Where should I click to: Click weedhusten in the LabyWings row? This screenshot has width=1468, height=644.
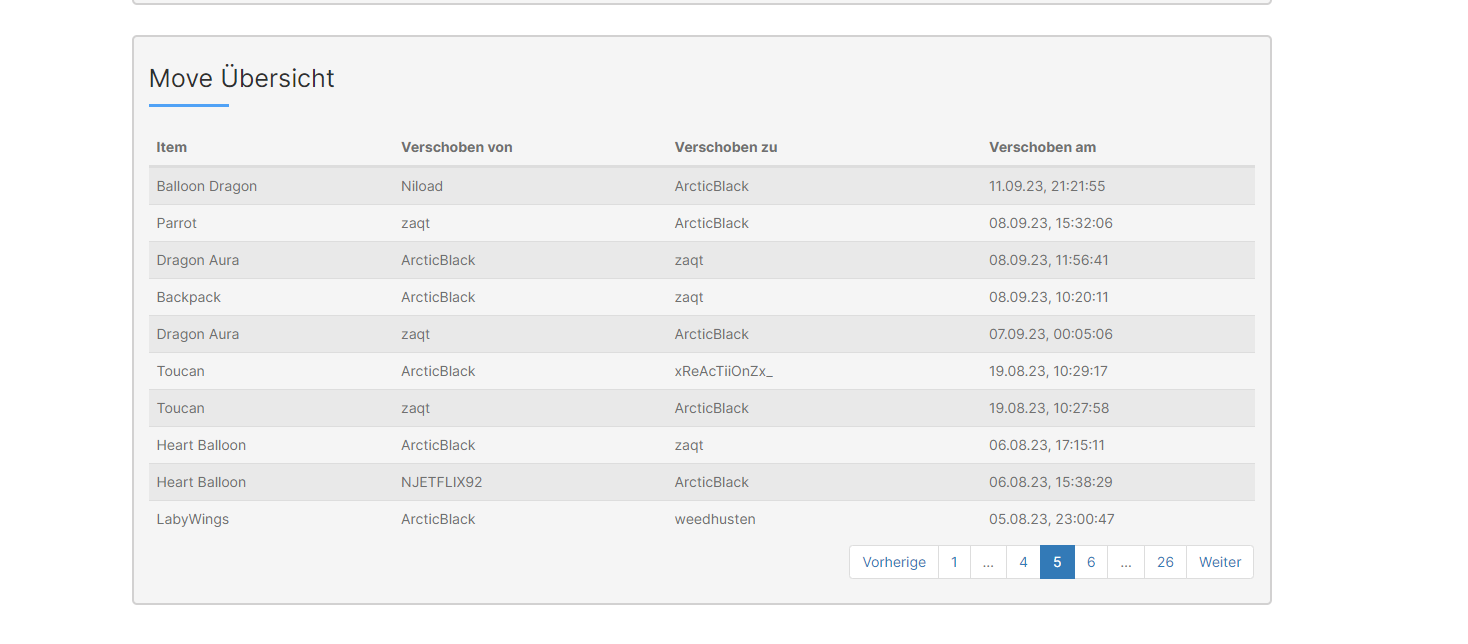pyautogui.click(x=715, y=519)
